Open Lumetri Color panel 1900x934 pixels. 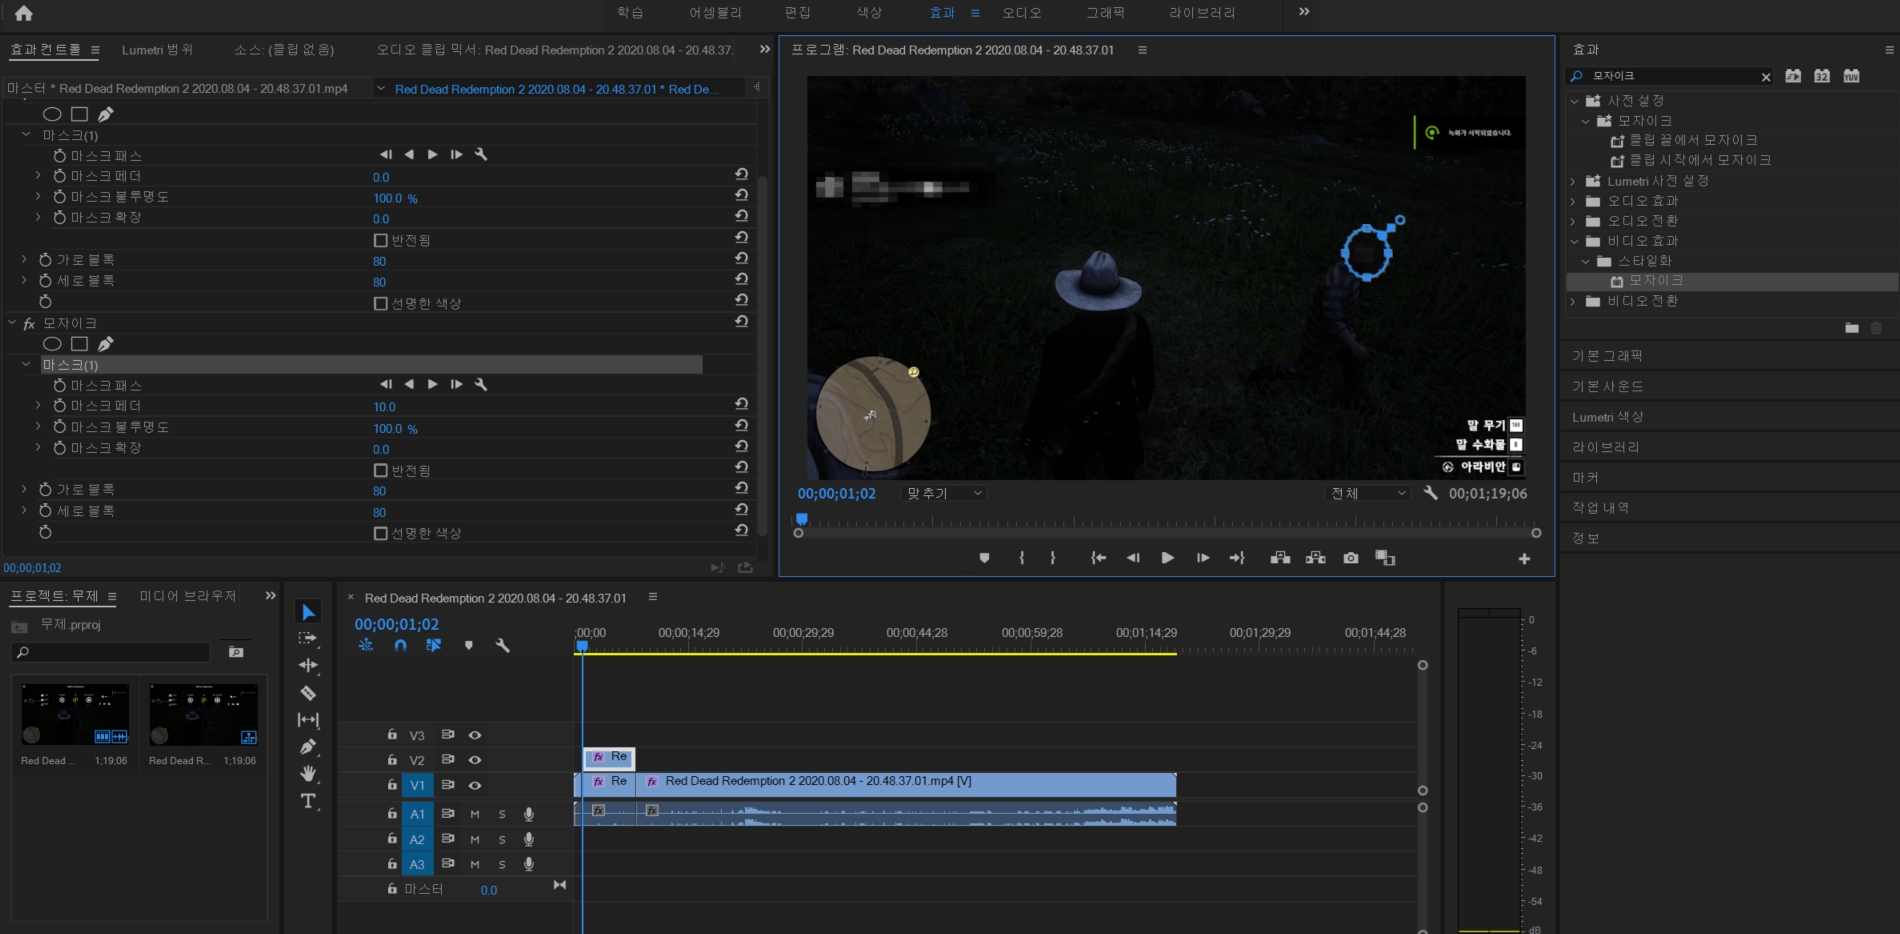tap(1607, 417)
